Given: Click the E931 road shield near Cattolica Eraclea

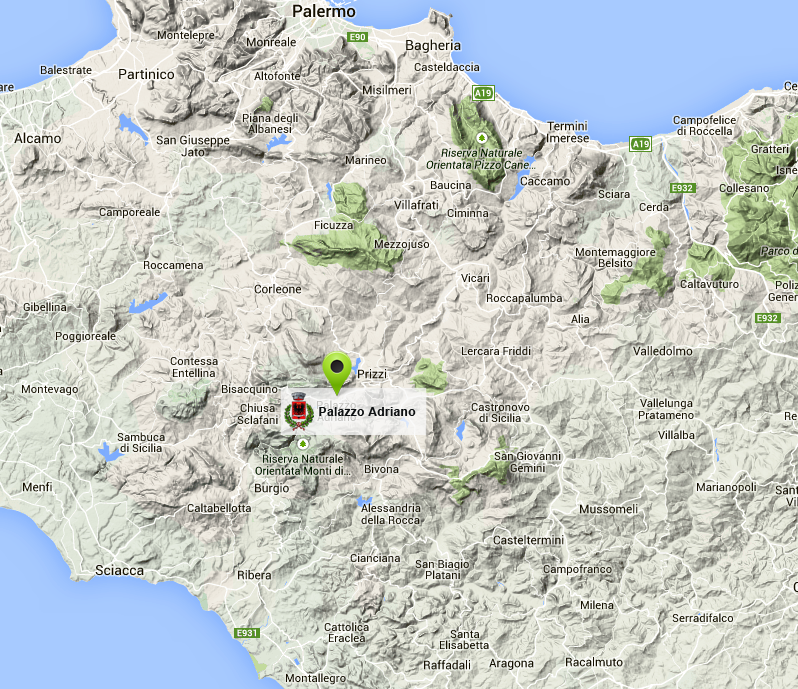Looking at the screenshot, I should point(247,633).
